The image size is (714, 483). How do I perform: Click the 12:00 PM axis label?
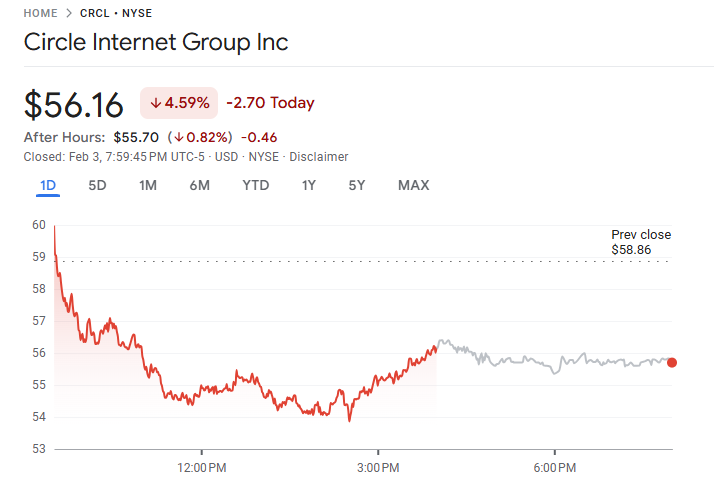coord(201,468)
